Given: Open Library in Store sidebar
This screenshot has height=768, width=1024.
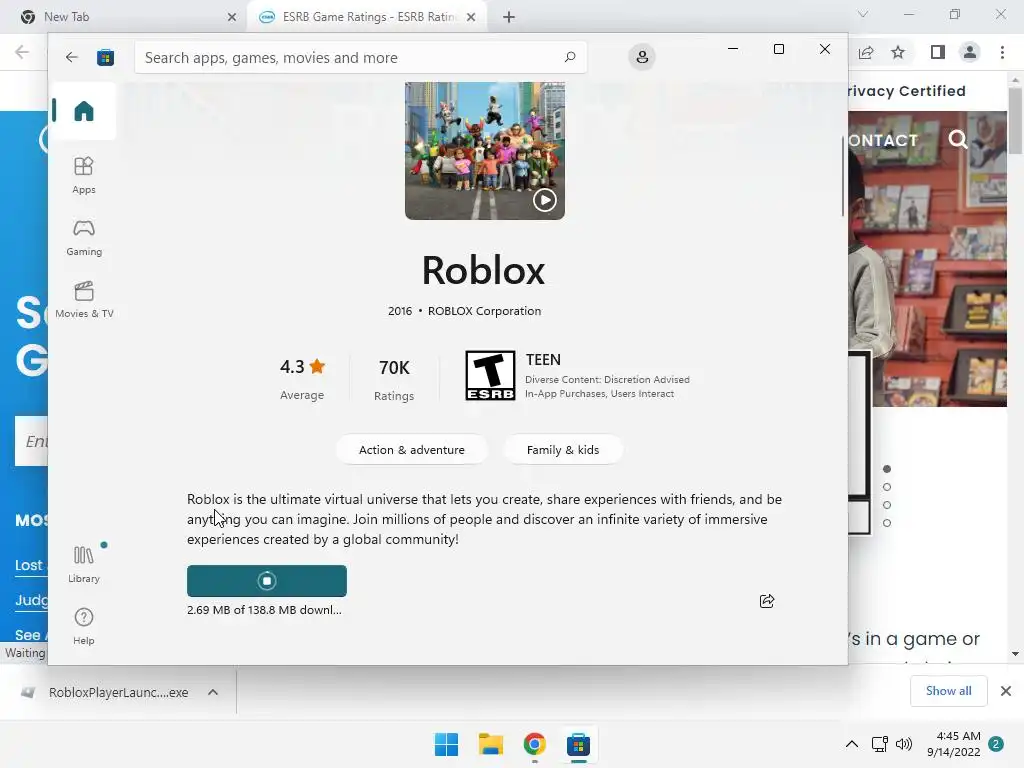Looking at the screenshot, I should (84, 564).
